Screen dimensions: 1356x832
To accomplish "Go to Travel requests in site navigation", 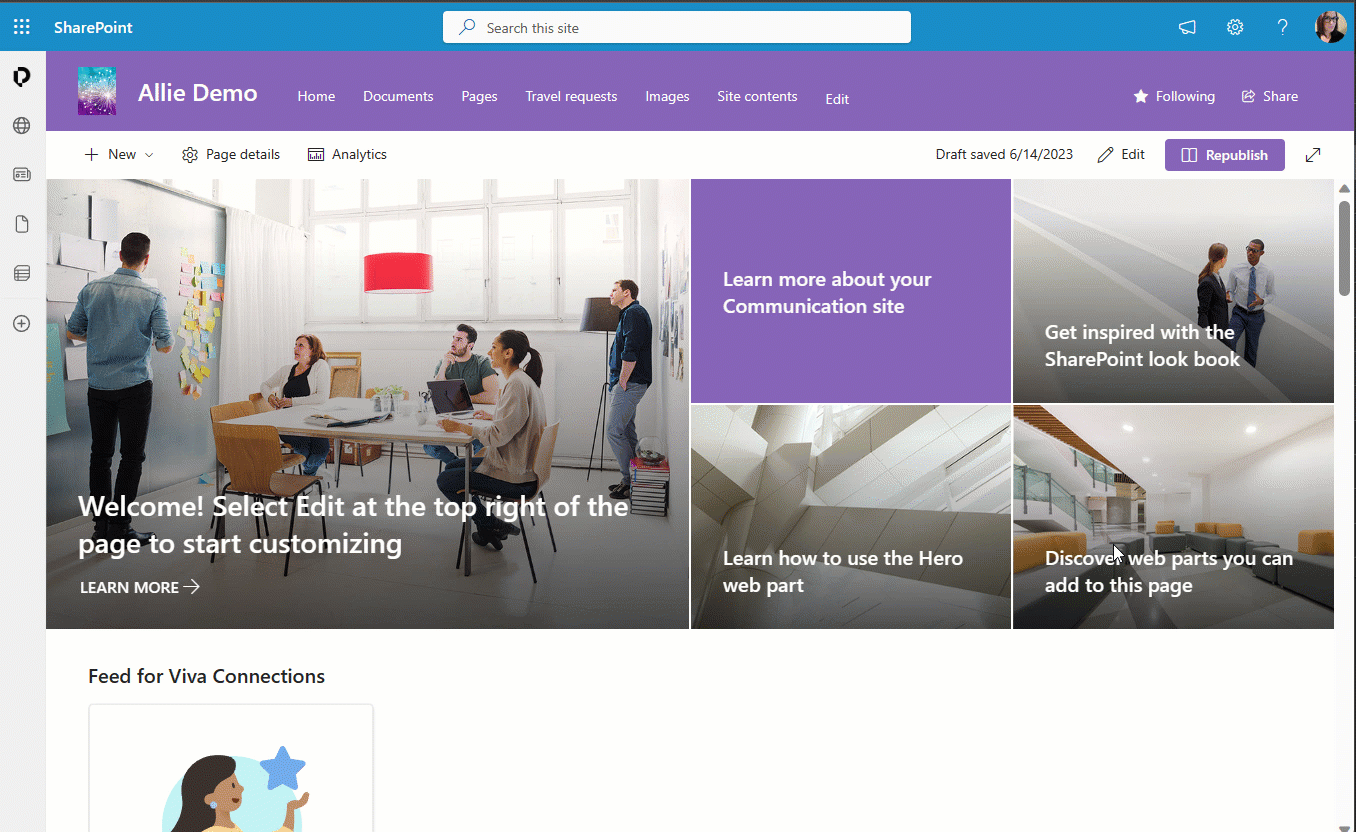I will 571,96.
